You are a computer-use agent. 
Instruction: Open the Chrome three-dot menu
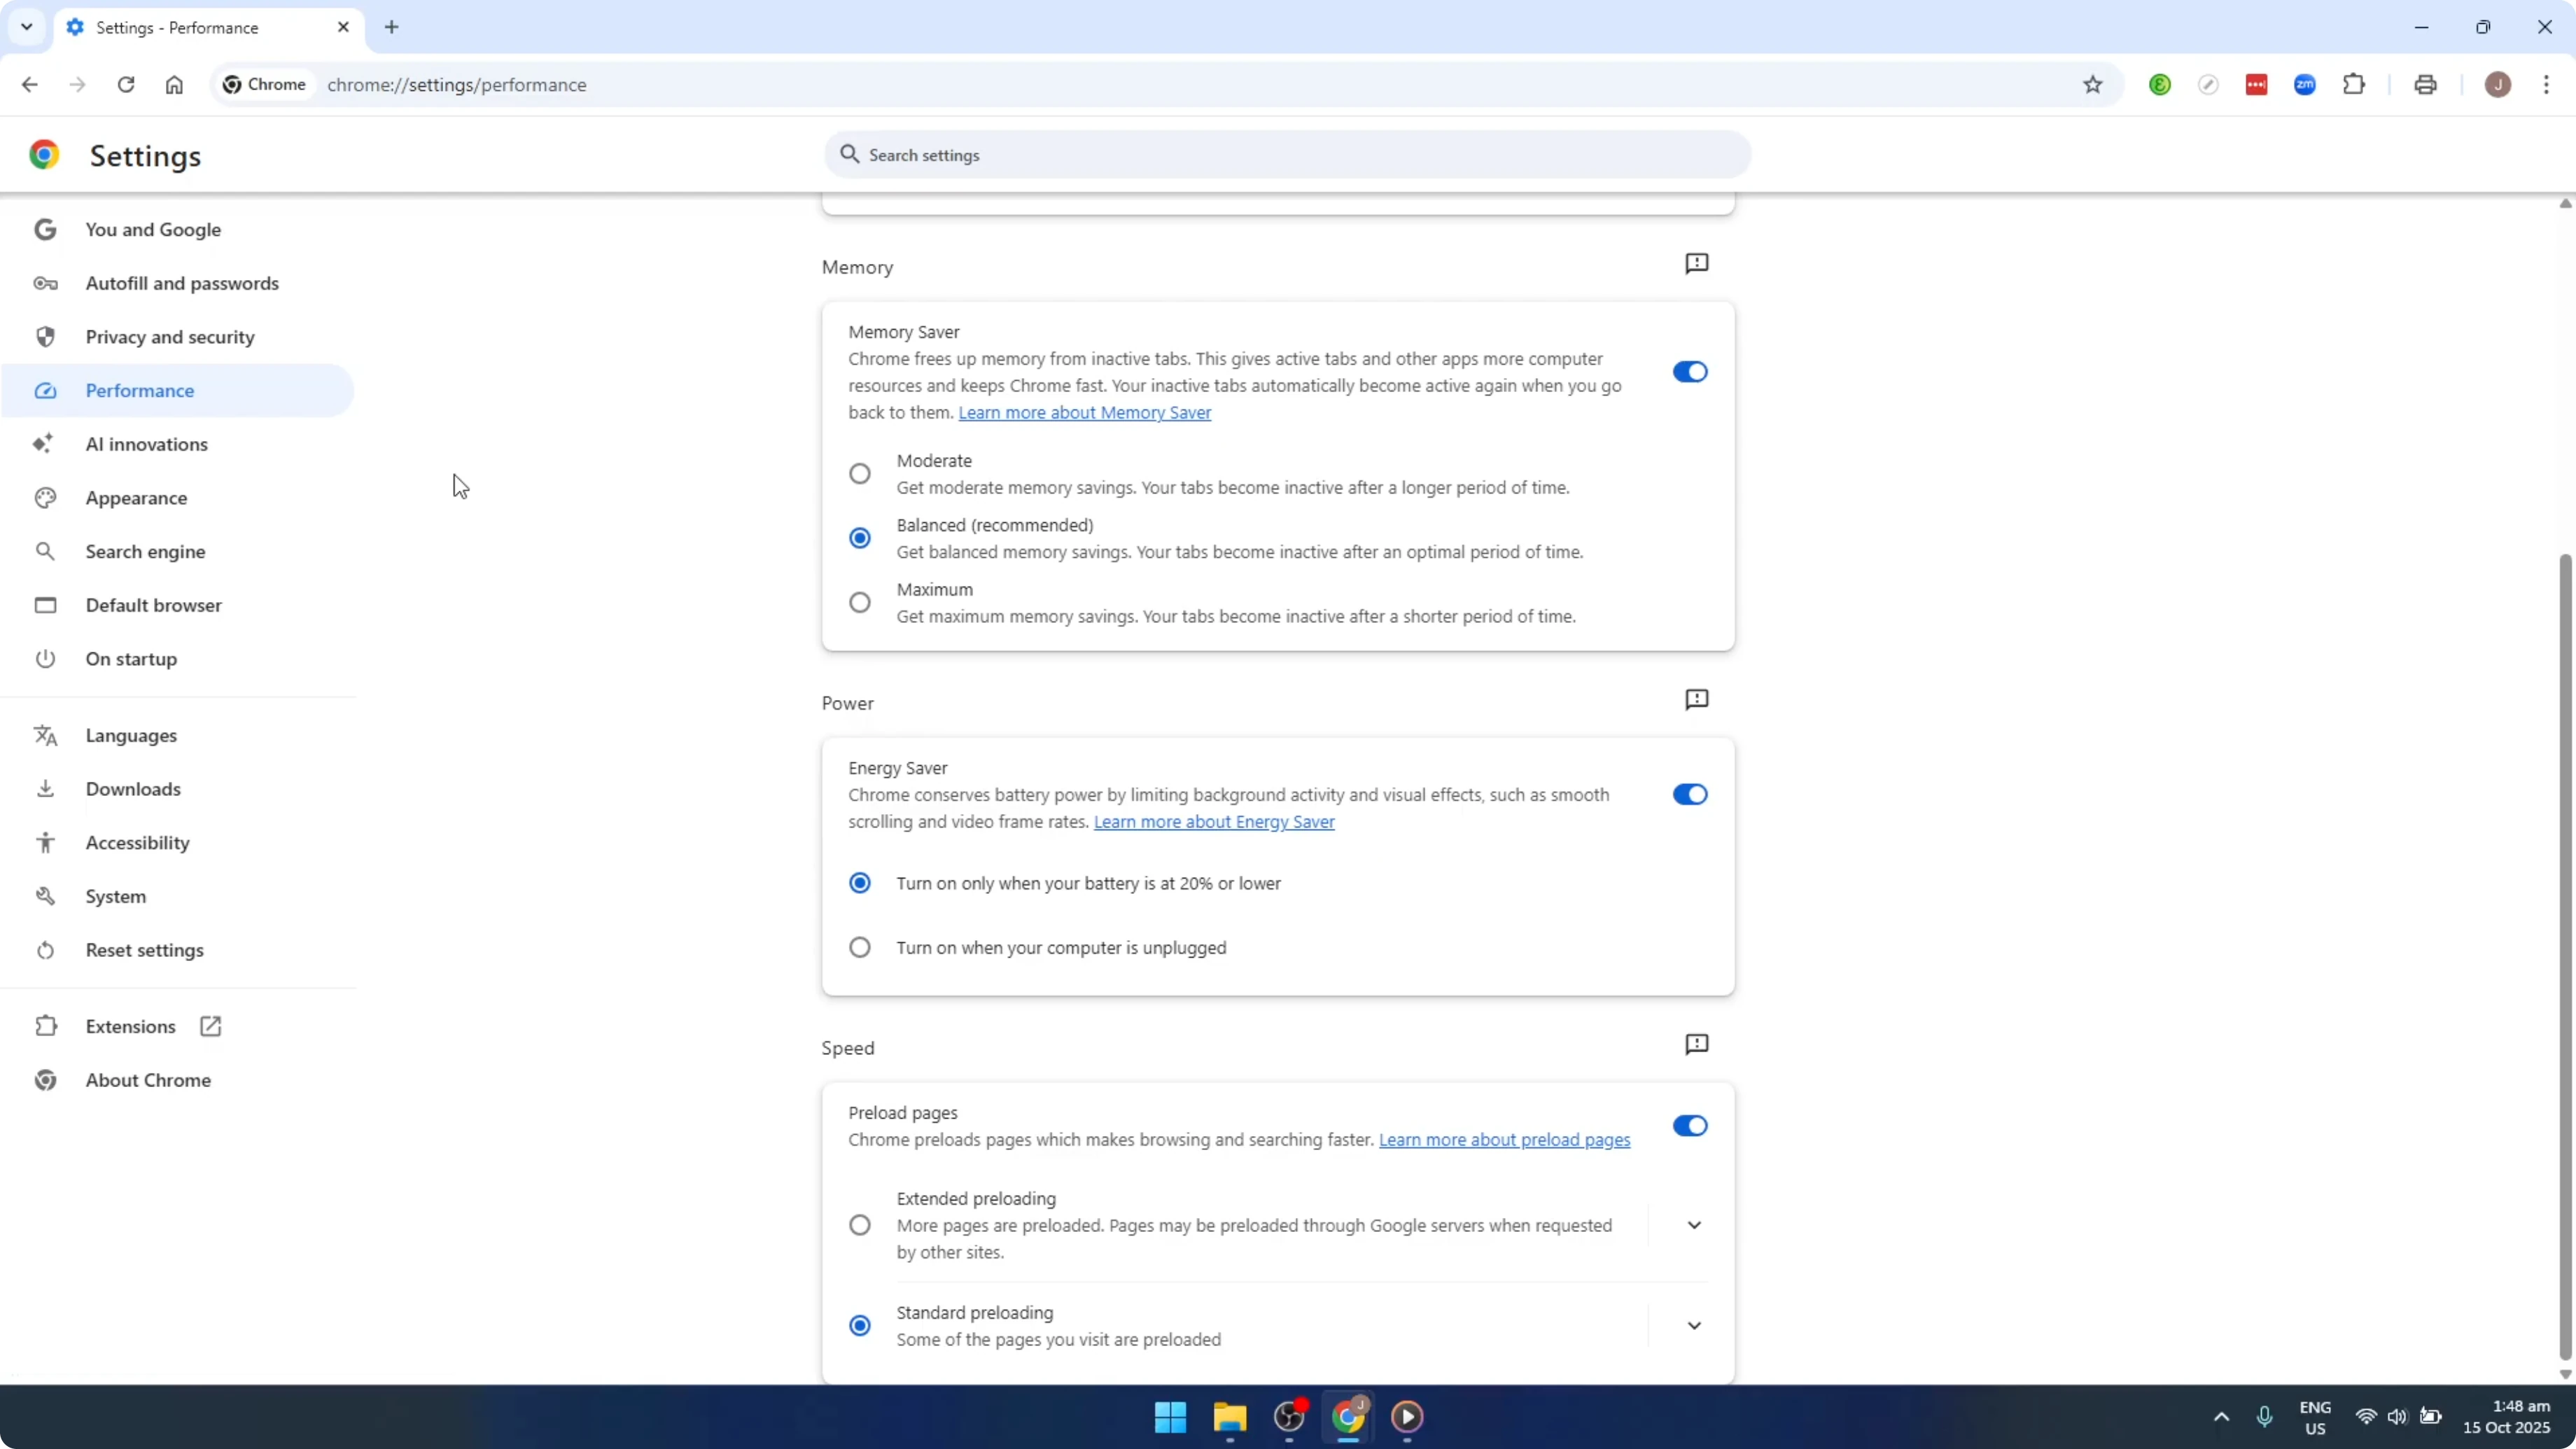(2547, 85)
